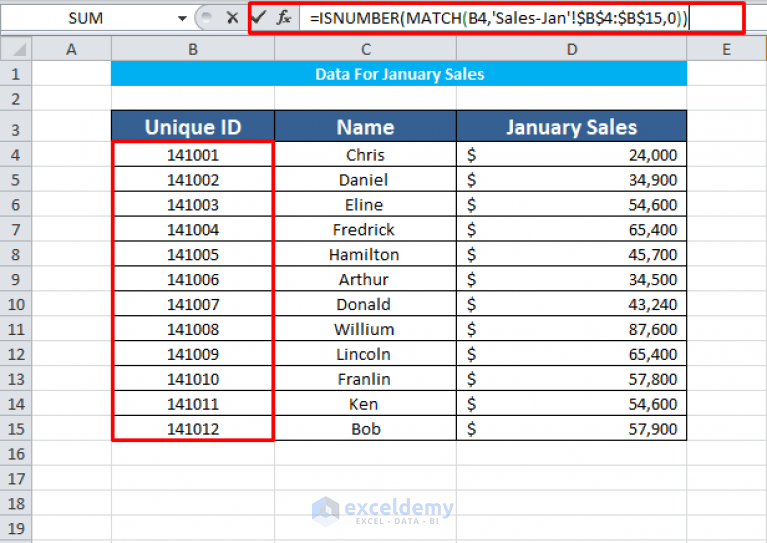Click the name cell 'Lincoln'
This screenshot has height=543, width=767.
pyautogui.click(x=365, y=354)
